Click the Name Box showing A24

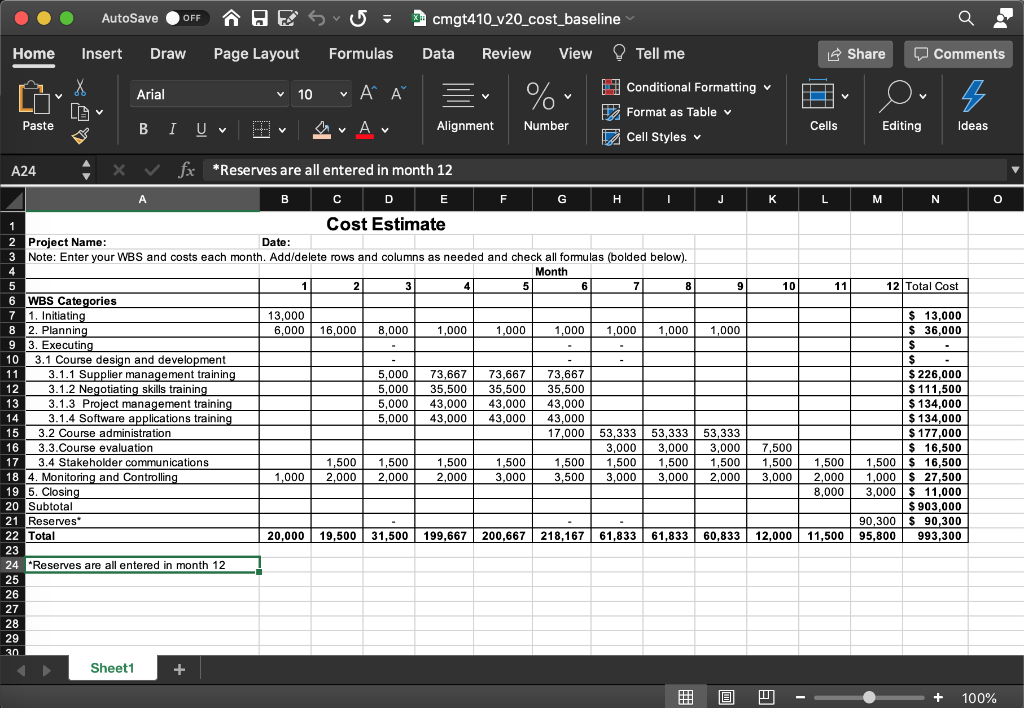click(42, 170)
